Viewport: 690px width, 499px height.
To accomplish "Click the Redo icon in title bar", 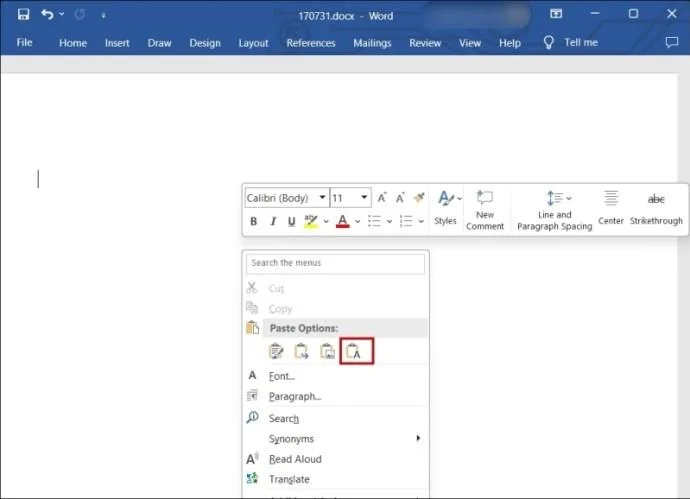I will [80, 15].
